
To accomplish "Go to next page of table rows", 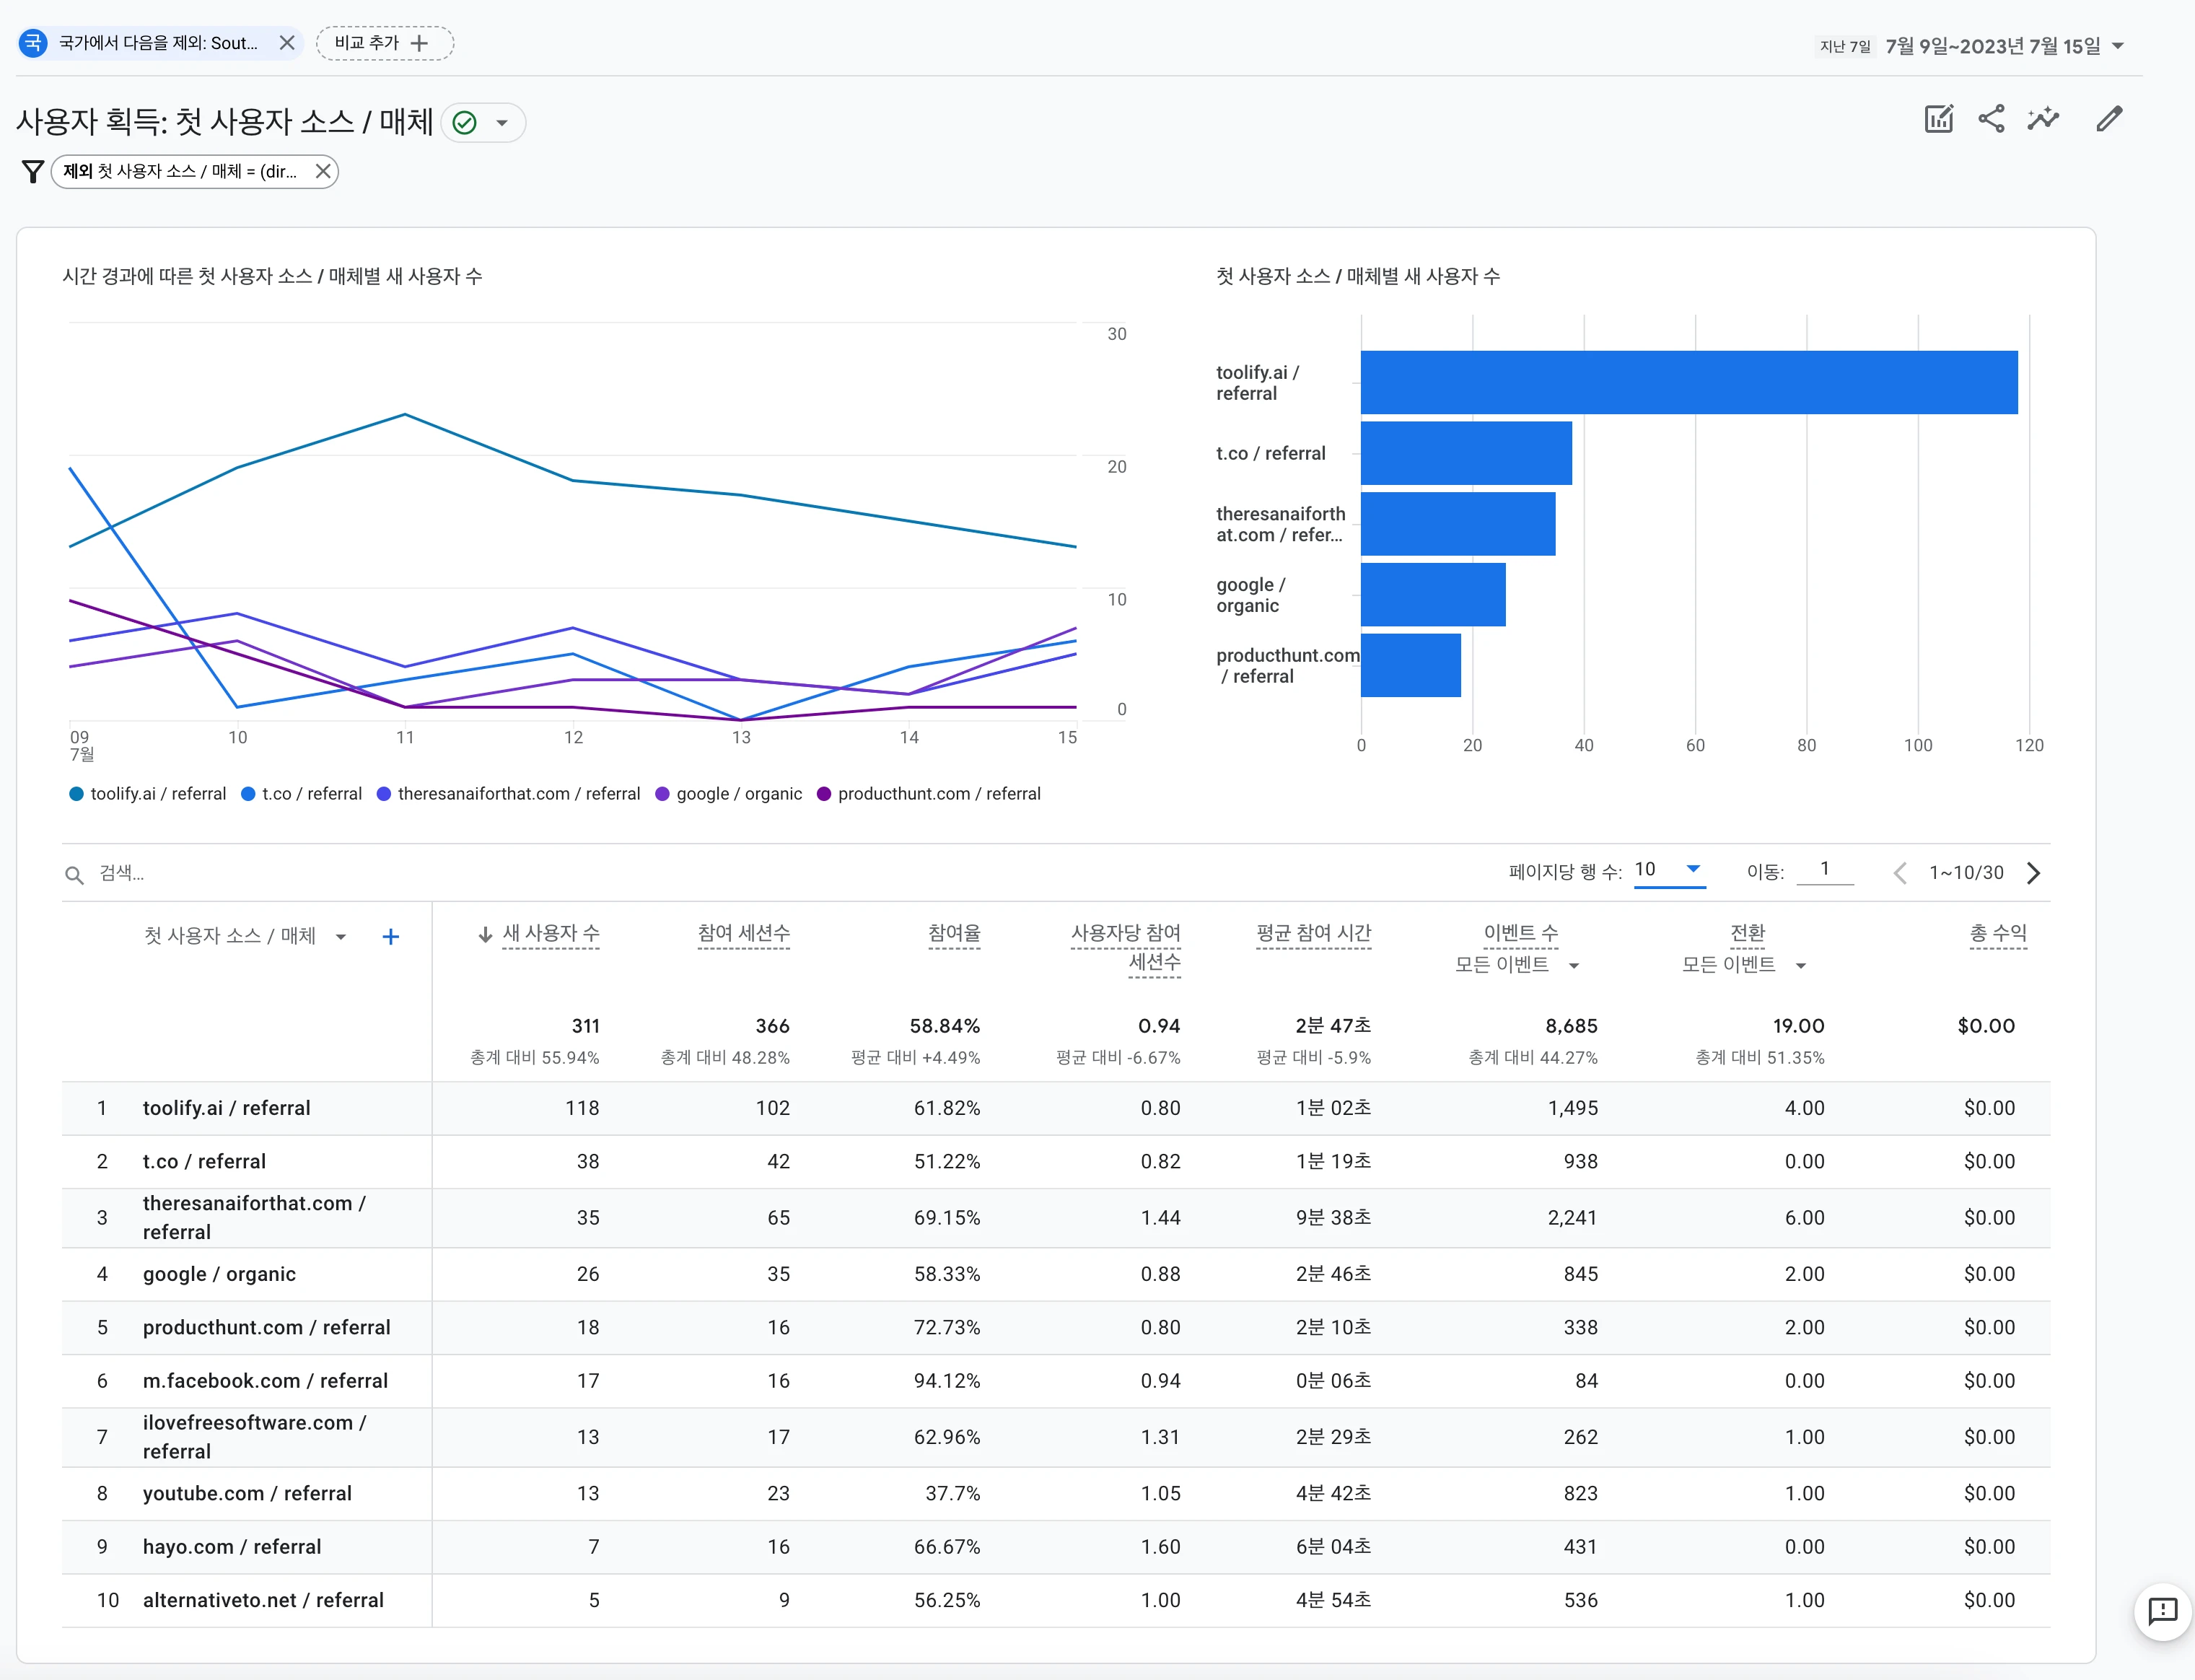I will tap(2033, 873).
